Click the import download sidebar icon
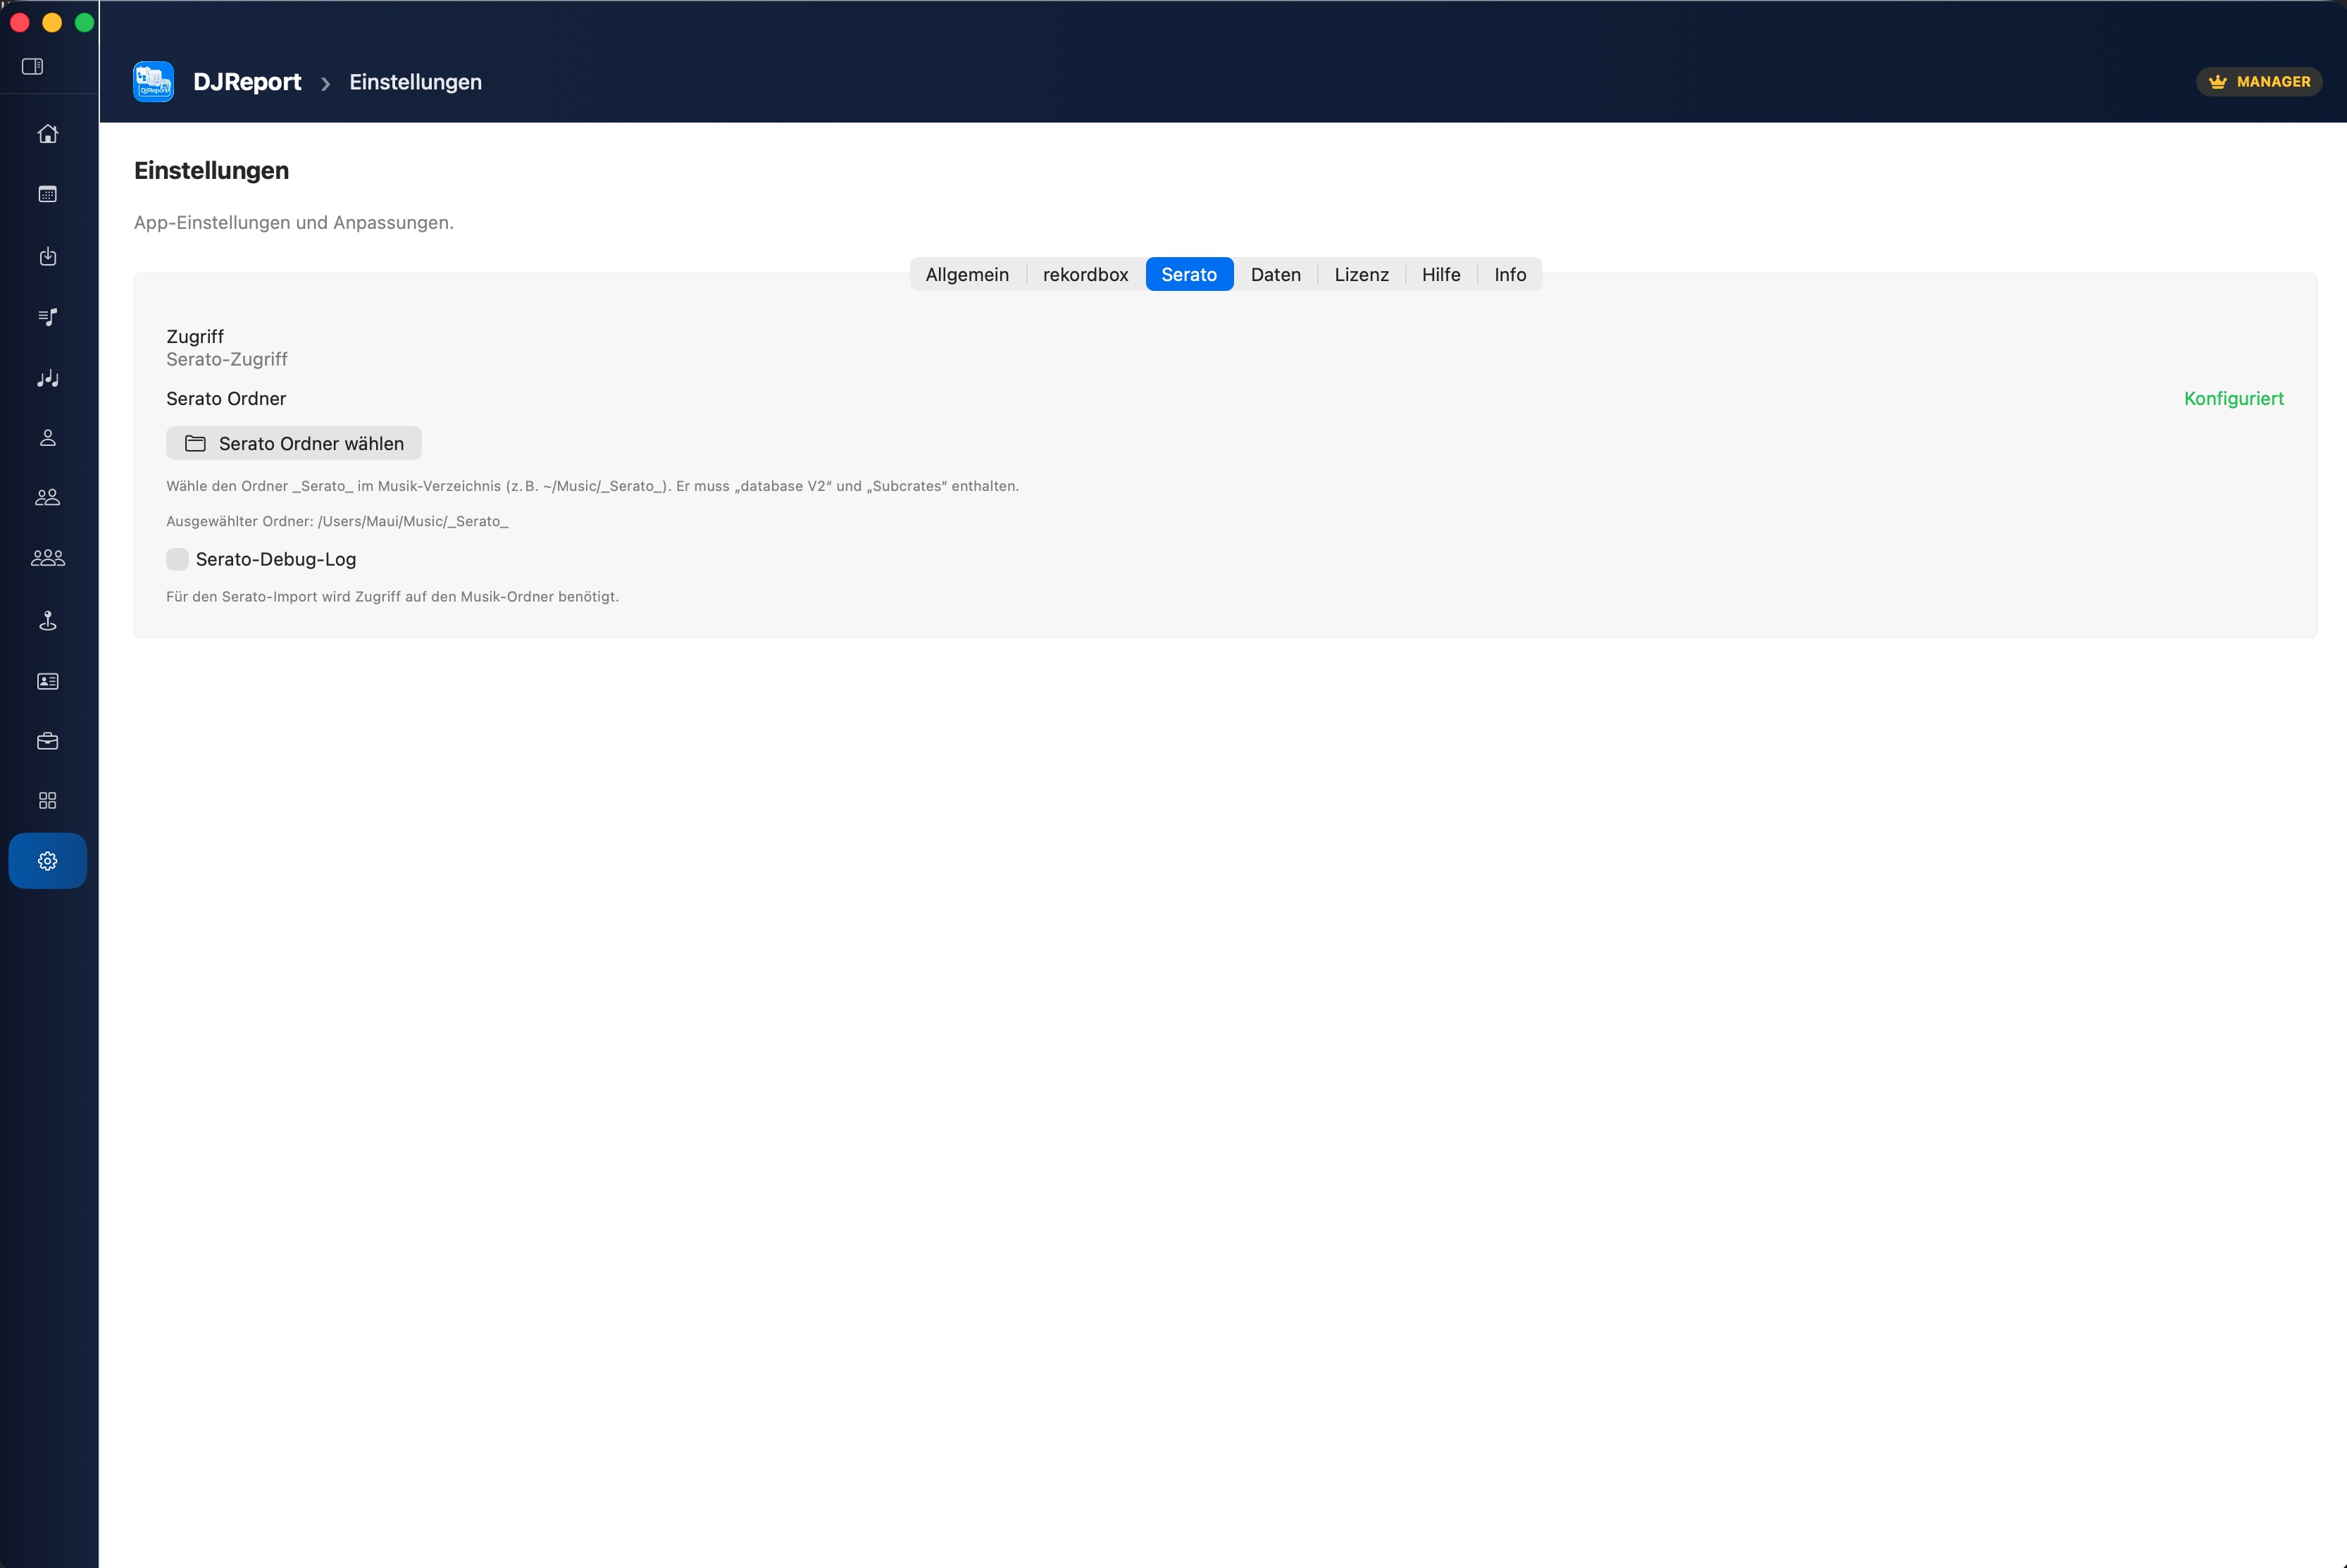Image resolution: width=2347 pixels, height=1568 pixels. [x=47, y=256]
